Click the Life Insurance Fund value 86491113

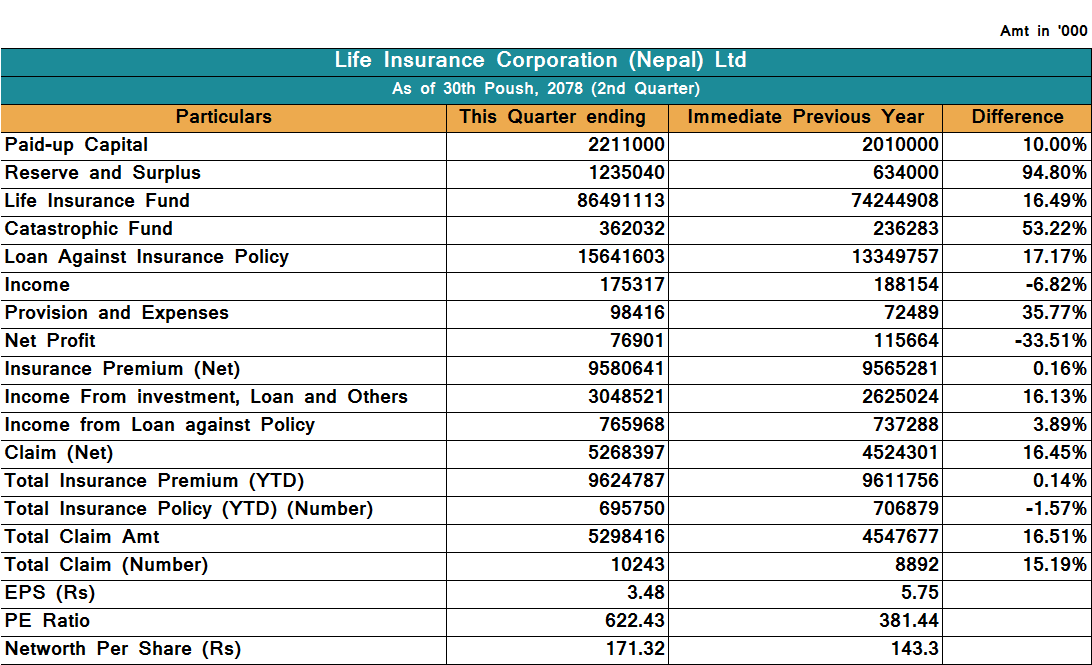click(x=621, y=201)
